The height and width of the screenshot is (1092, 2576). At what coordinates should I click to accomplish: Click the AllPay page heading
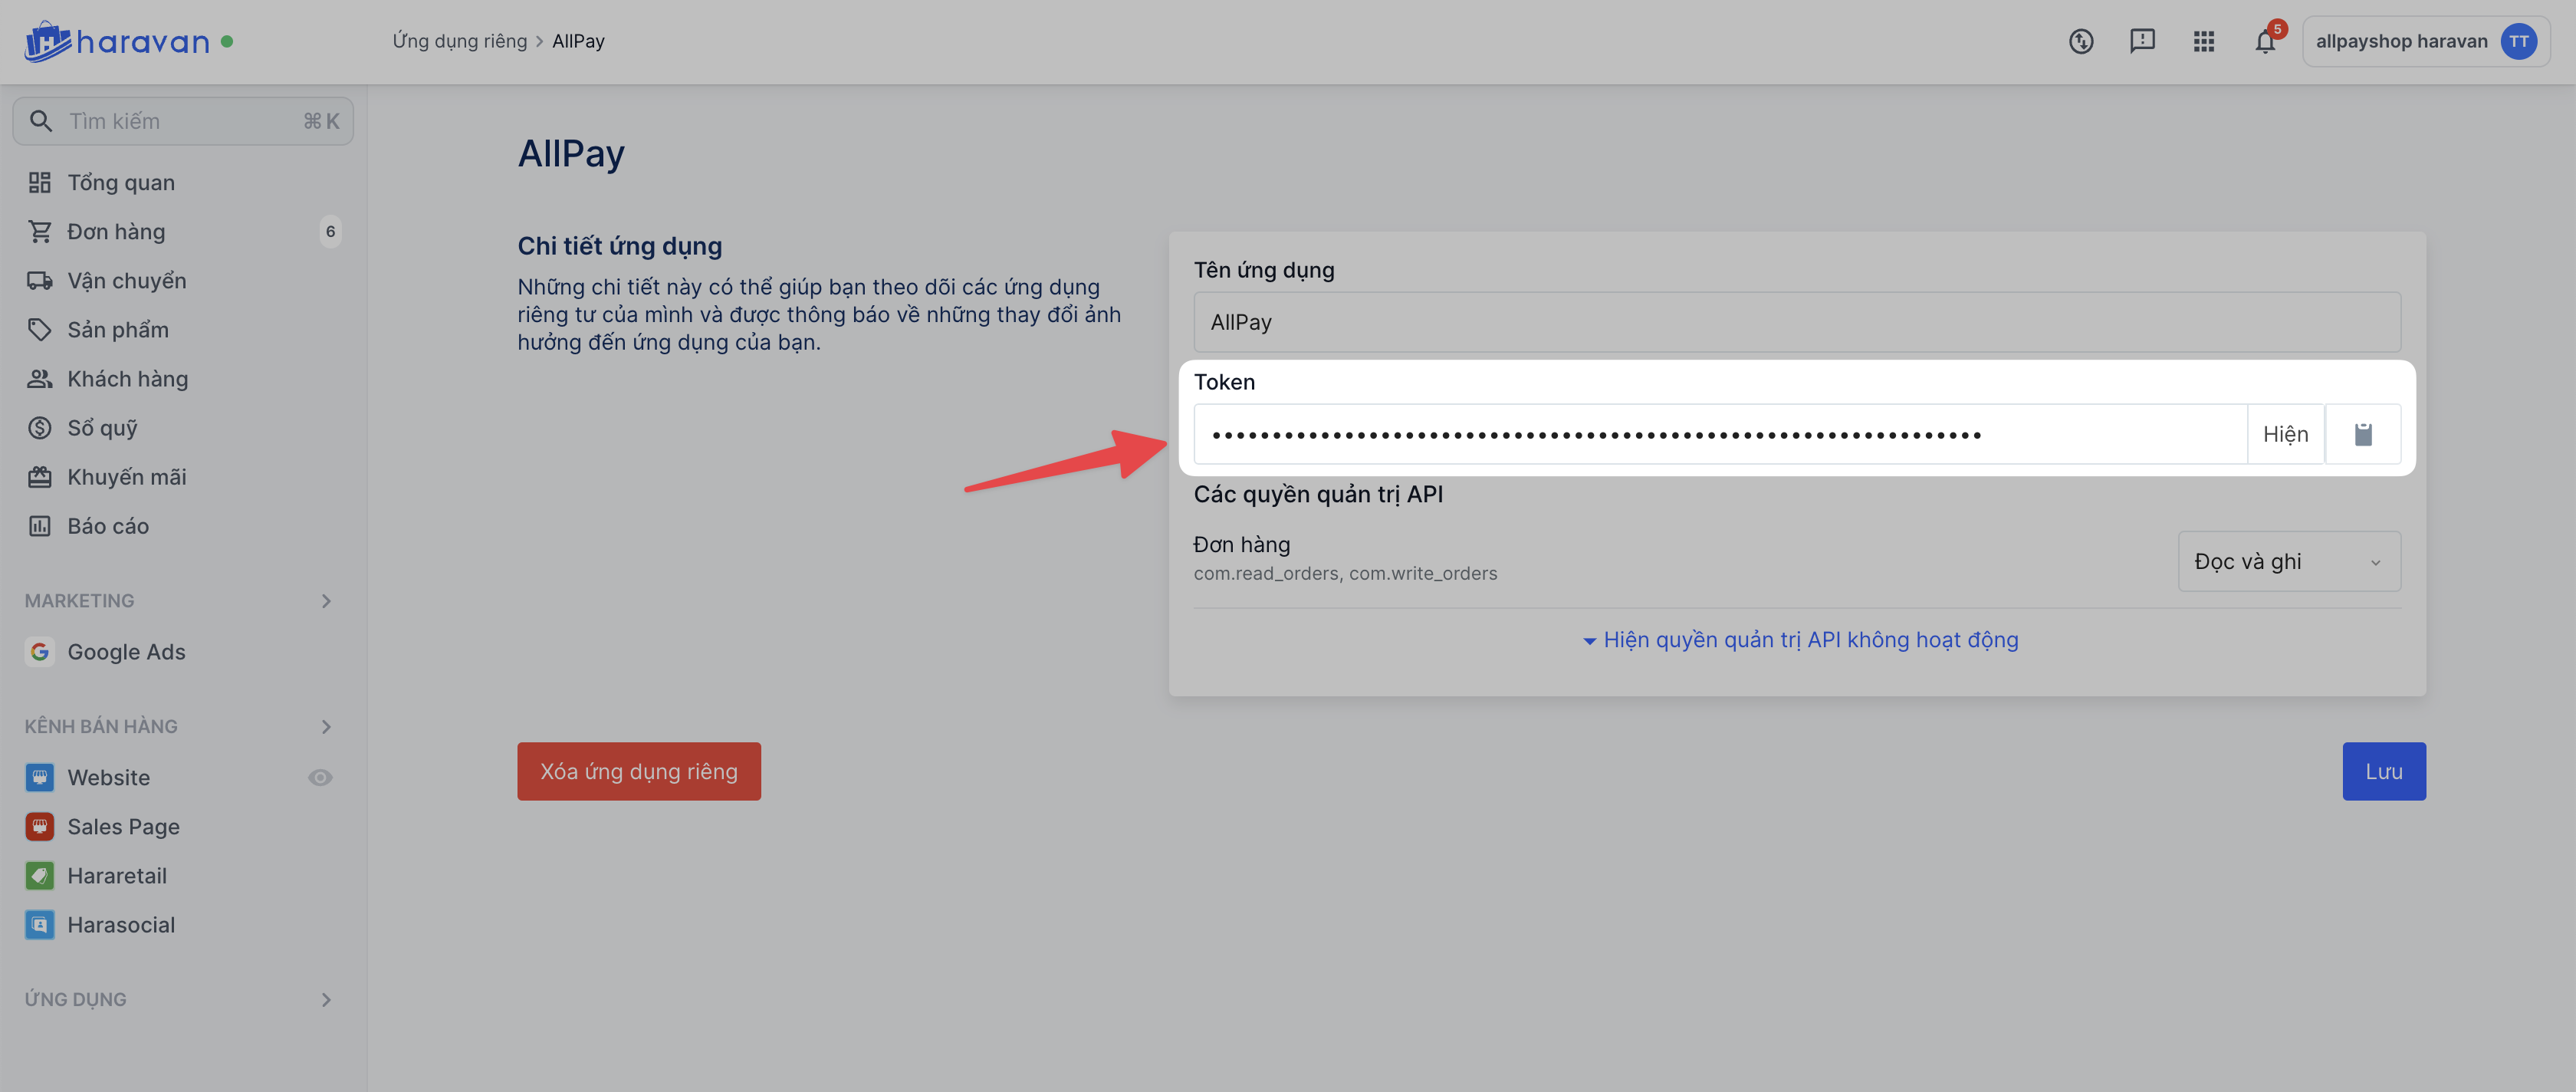571,153
